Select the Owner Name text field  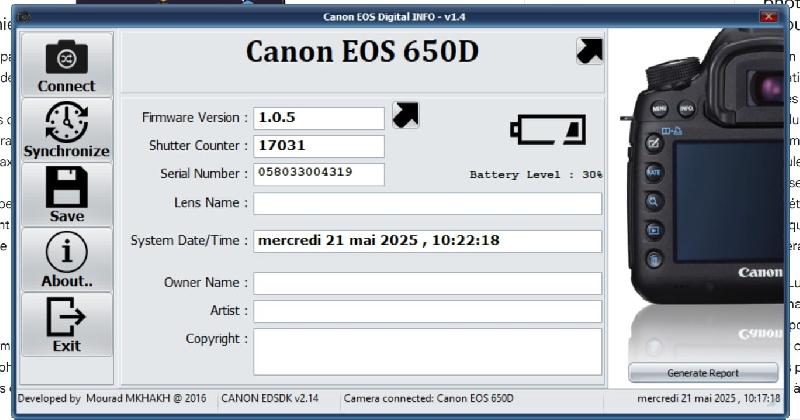point(428,283)
